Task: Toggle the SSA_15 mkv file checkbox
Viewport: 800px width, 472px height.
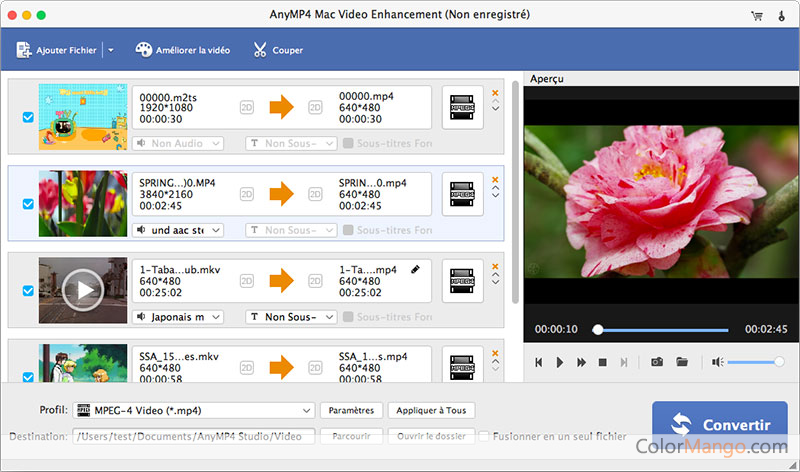Action: pyautogui.click(x=28, y=377)
